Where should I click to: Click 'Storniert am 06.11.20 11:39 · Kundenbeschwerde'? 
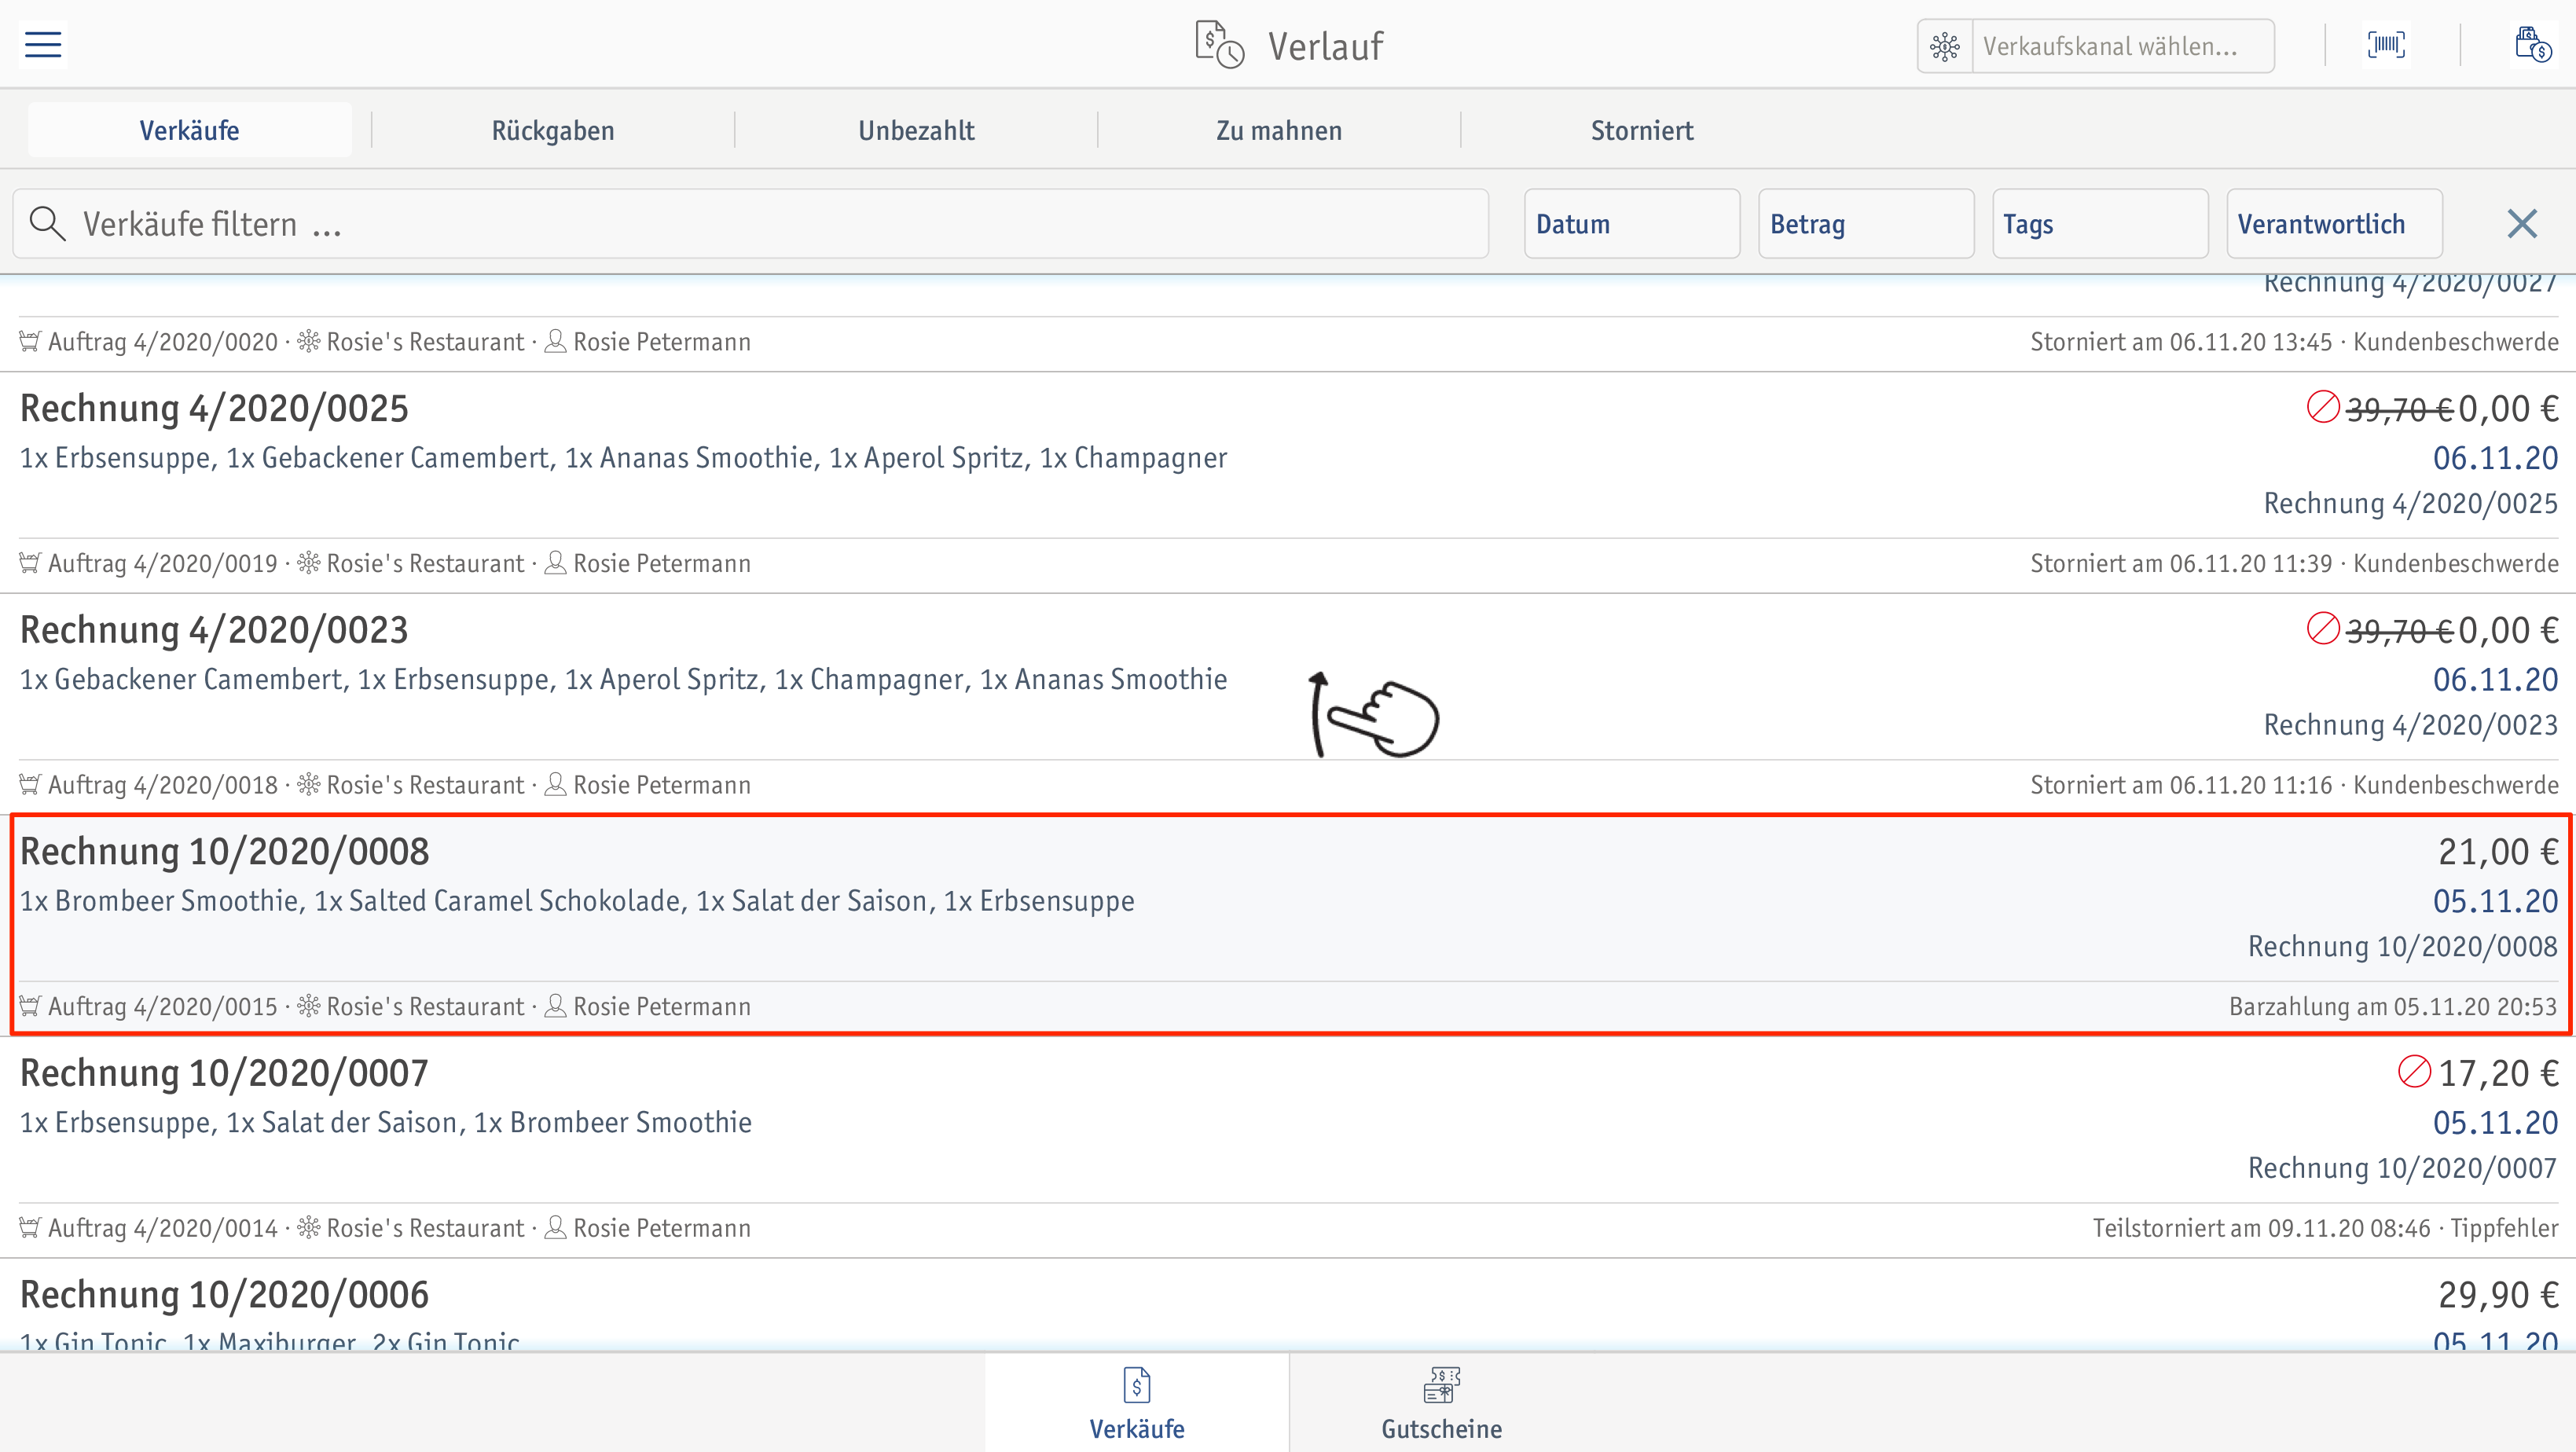pyautogui.click(x=2294, y=563)
